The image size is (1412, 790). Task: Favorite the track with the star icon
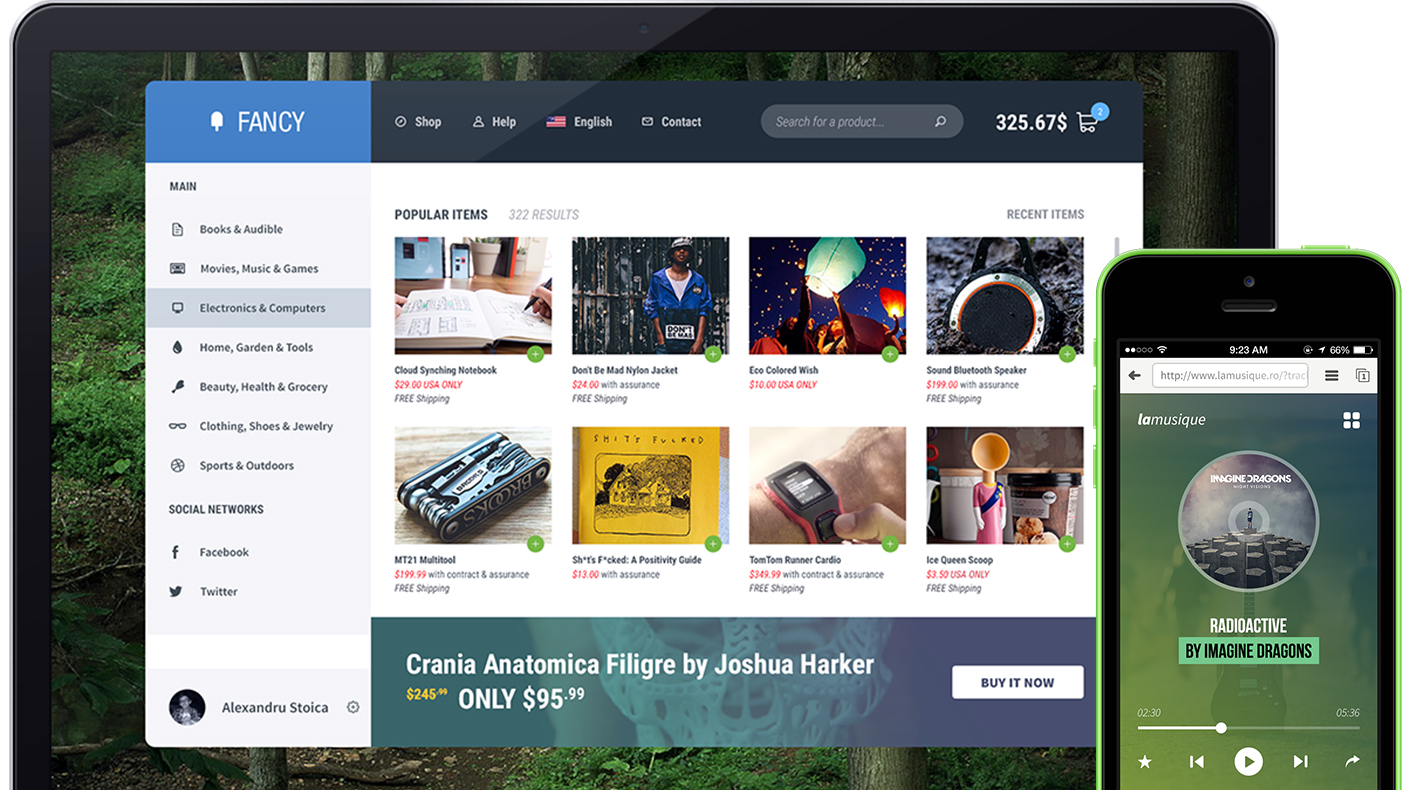[x=1145, y=762]
